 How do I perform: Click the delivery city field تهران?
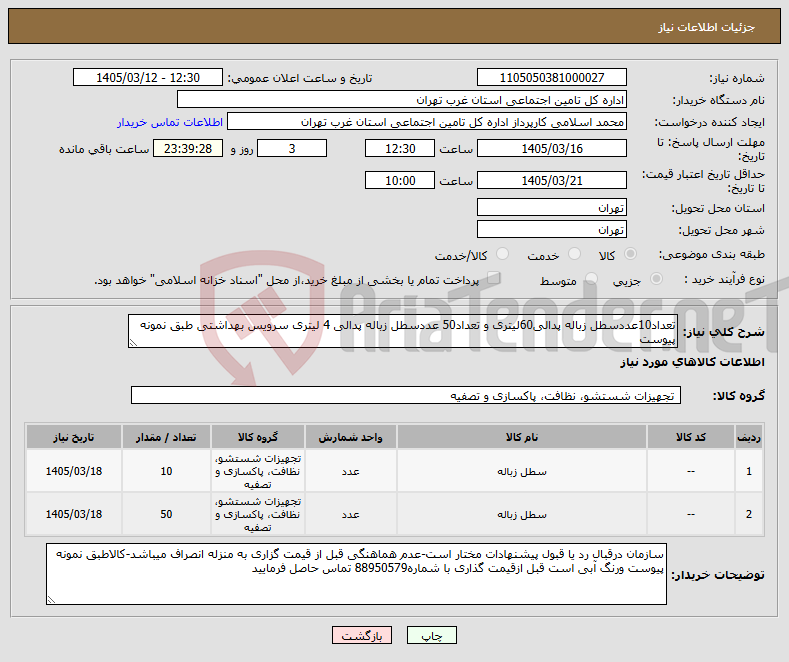[x=551, y=229]
